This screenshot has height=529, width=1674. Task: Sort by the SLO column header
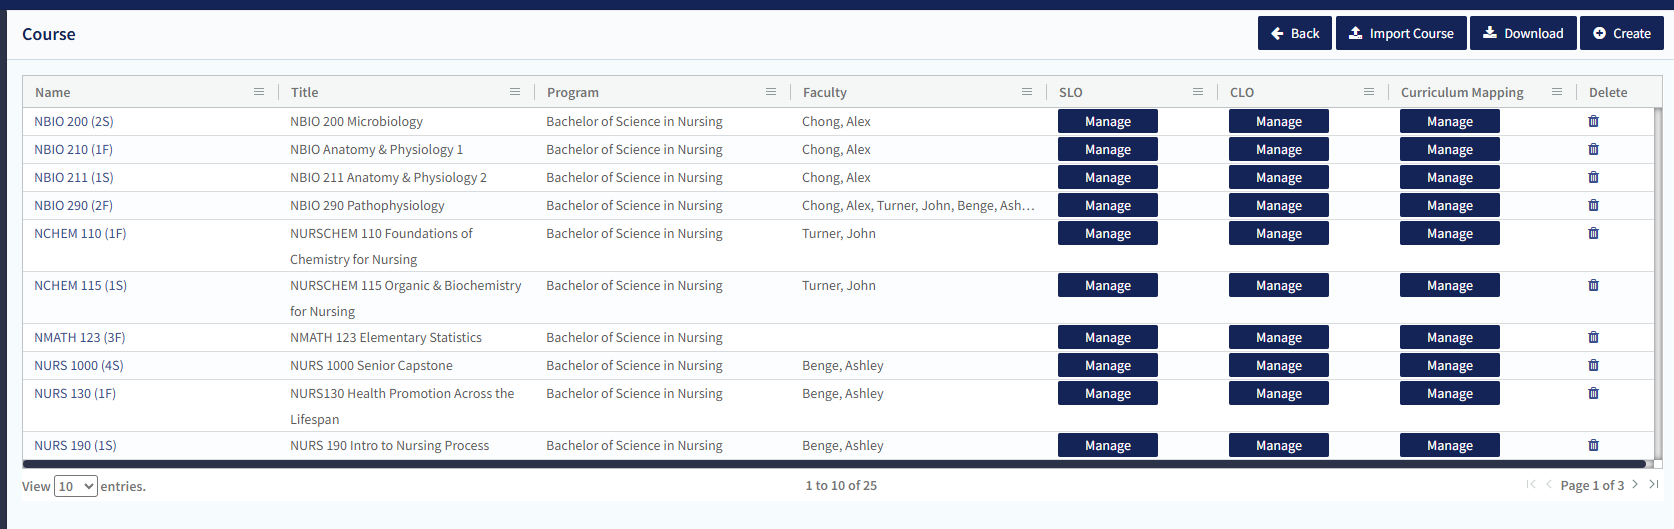1070,92
